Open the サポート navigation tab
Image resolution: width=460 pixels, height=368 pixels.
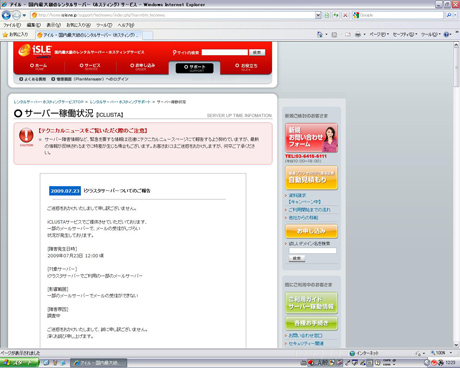tap(194, 68)
